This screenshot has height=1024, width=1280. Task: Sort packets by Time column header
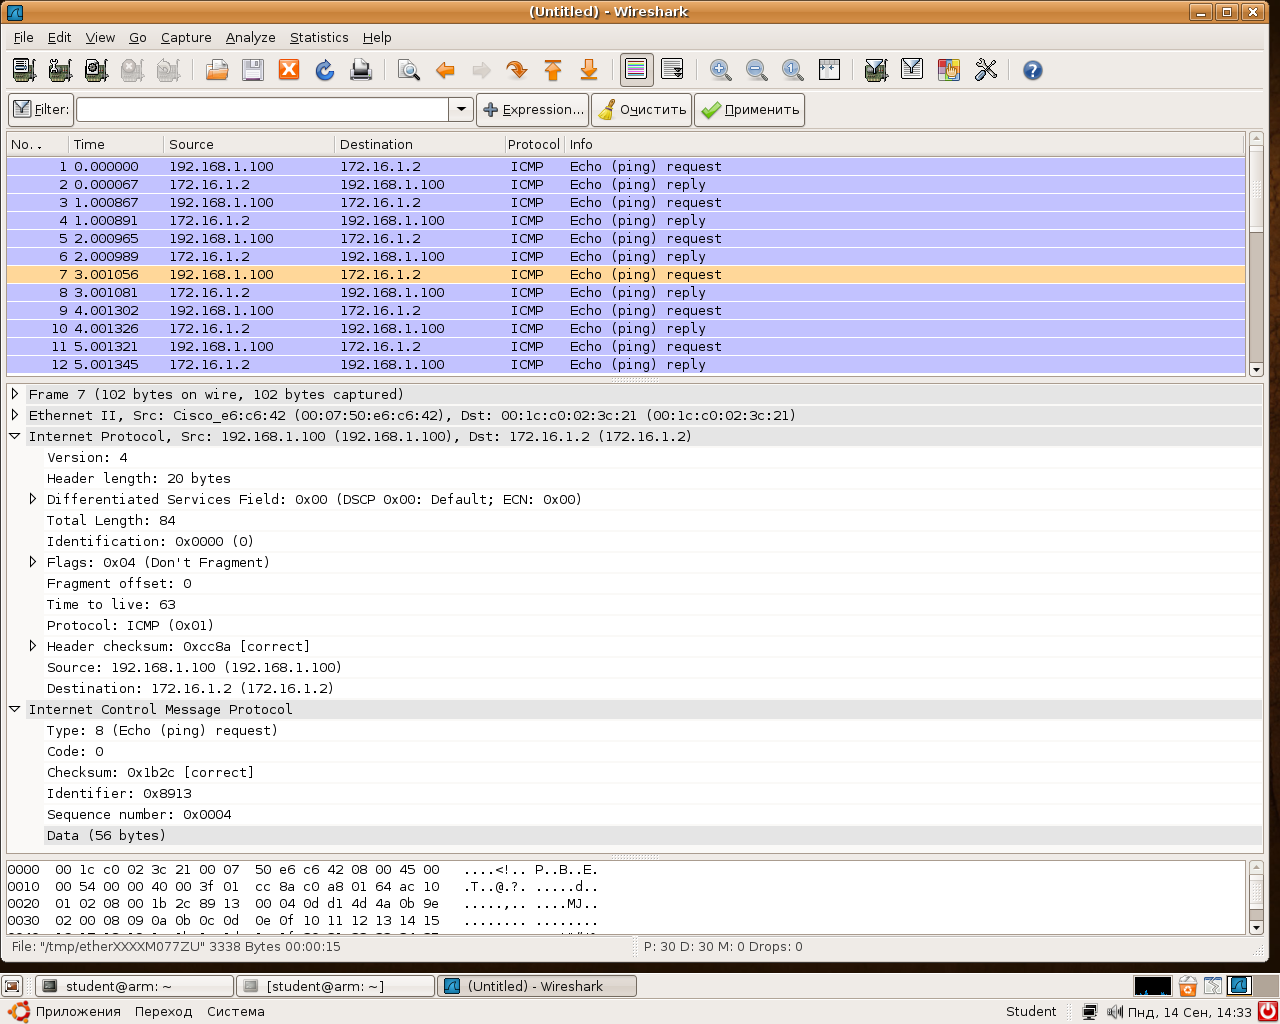point(116,144)
